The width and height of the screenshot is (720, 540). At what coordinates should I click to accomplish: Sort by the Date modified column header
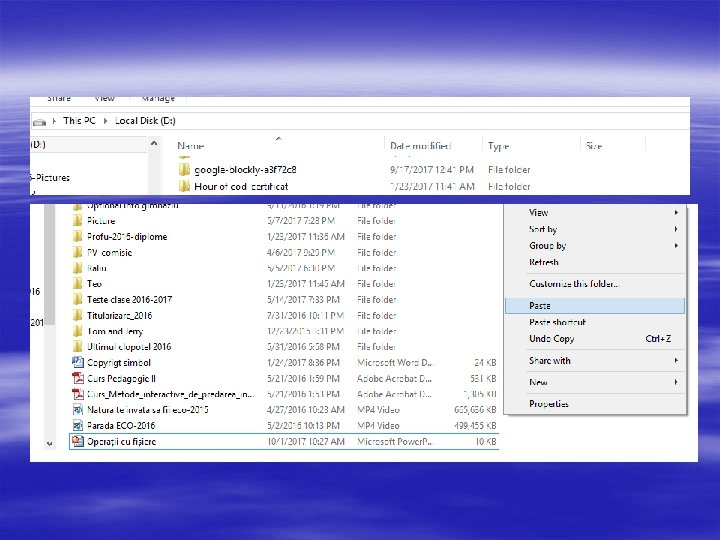pyautogui.click(x=420, y=146)
